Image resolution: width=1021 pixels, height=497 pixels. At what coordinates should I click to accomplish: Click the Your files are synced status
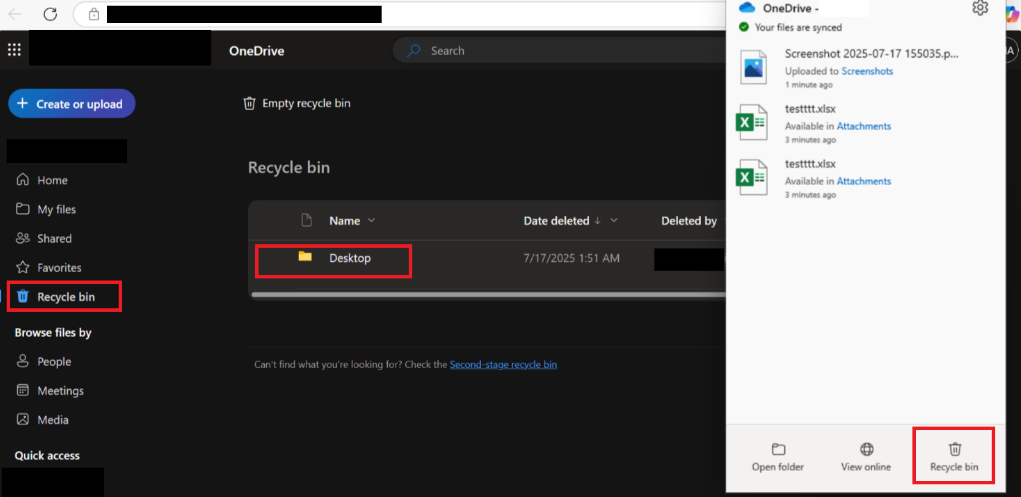[798, 27]
